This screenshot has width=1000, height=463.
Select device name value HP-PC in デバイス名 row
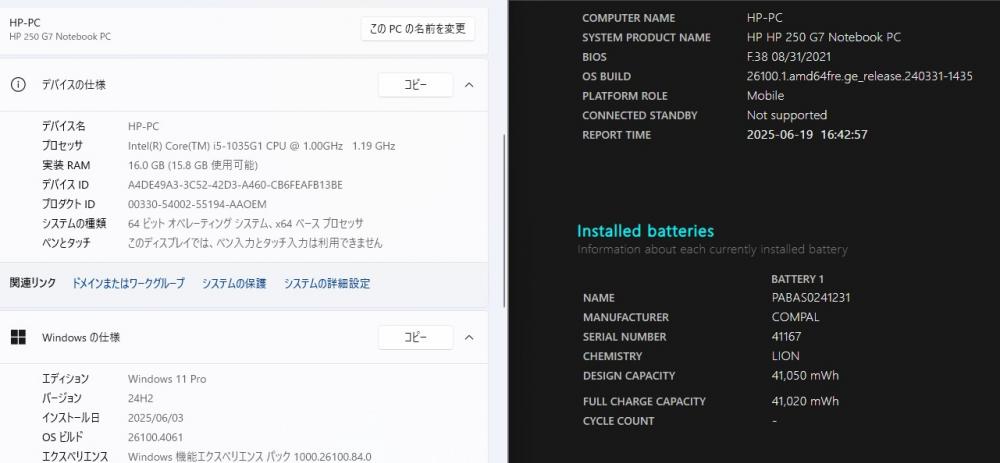143,126
